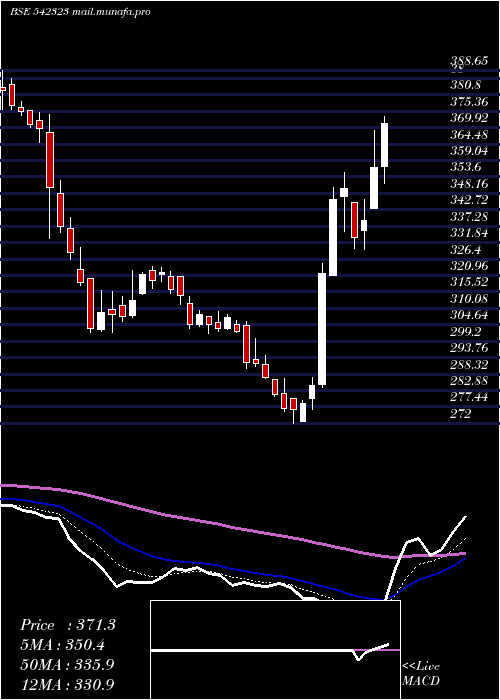The width and height of the screenshot is (500, 700).
Task: Click the '12MA : 330.9' readout
Action: point(68,684)
